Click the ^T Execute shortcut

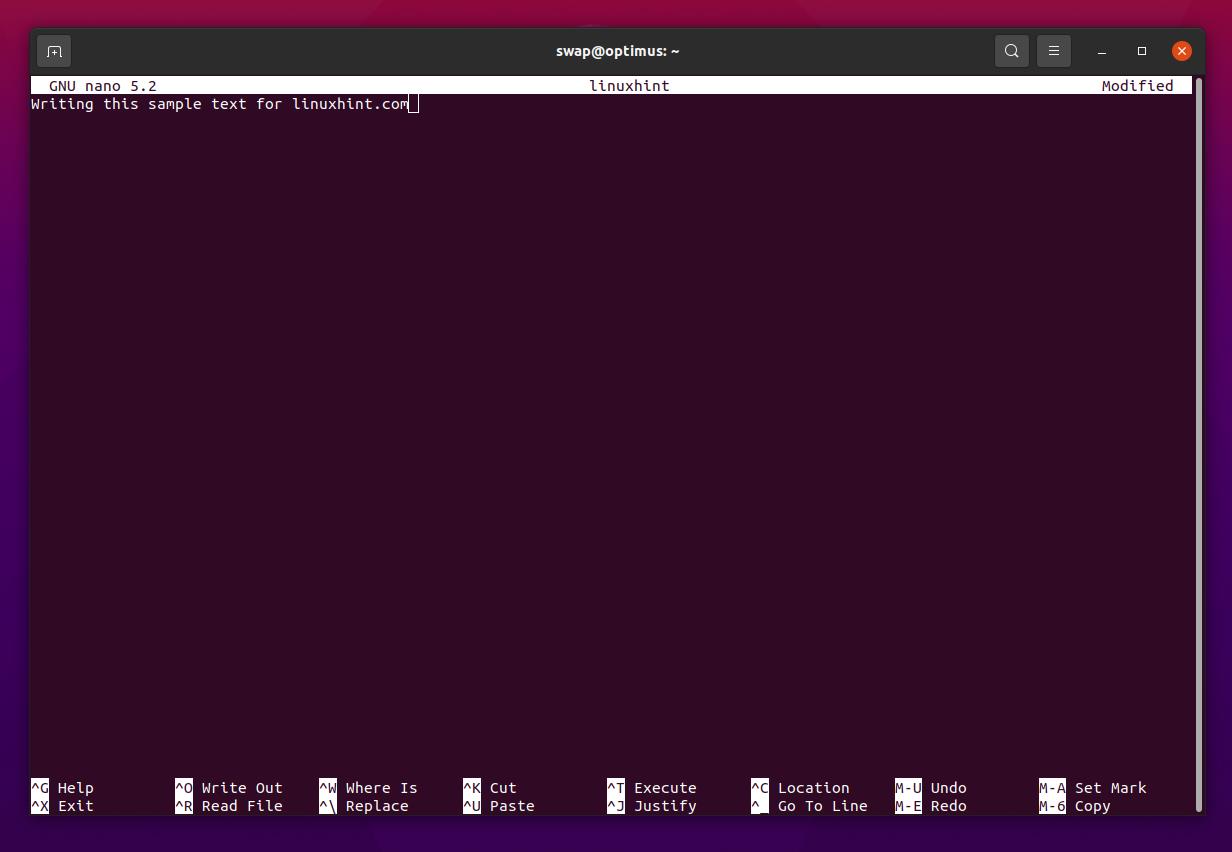[x=652, y=788]
